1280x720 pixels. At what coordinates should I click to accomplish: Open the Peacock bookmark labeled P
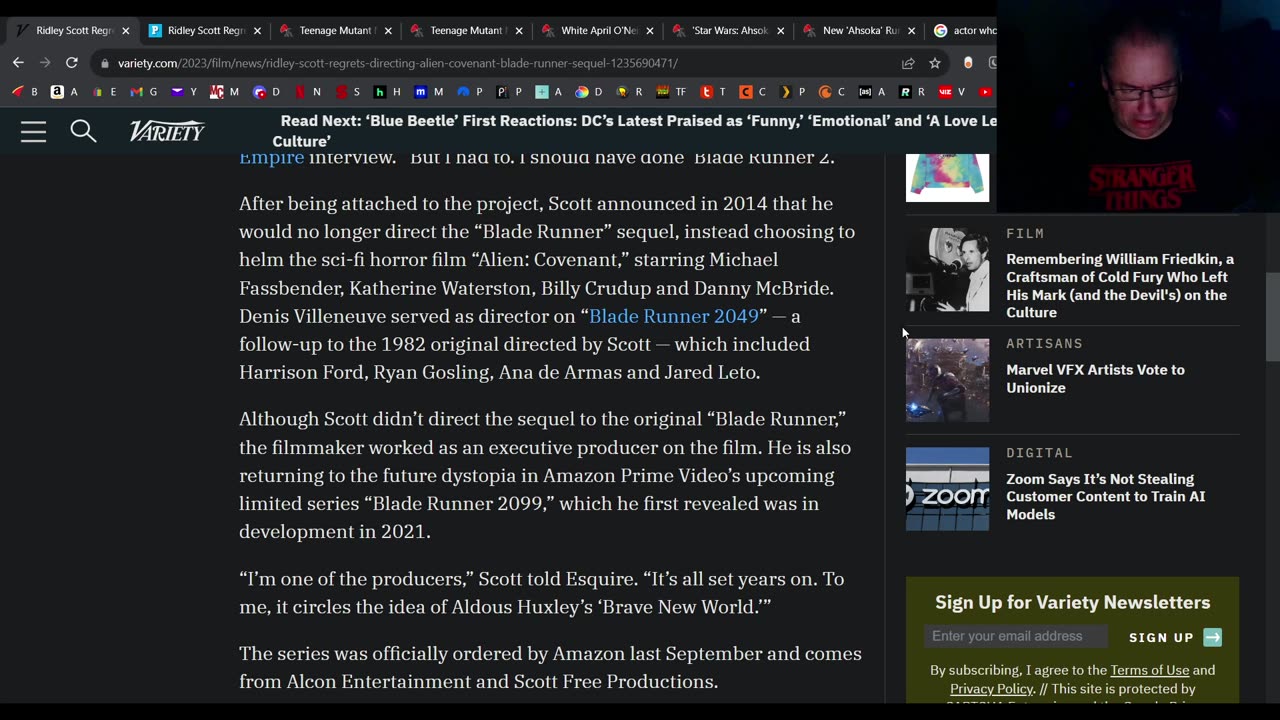(x=509, y=92)
